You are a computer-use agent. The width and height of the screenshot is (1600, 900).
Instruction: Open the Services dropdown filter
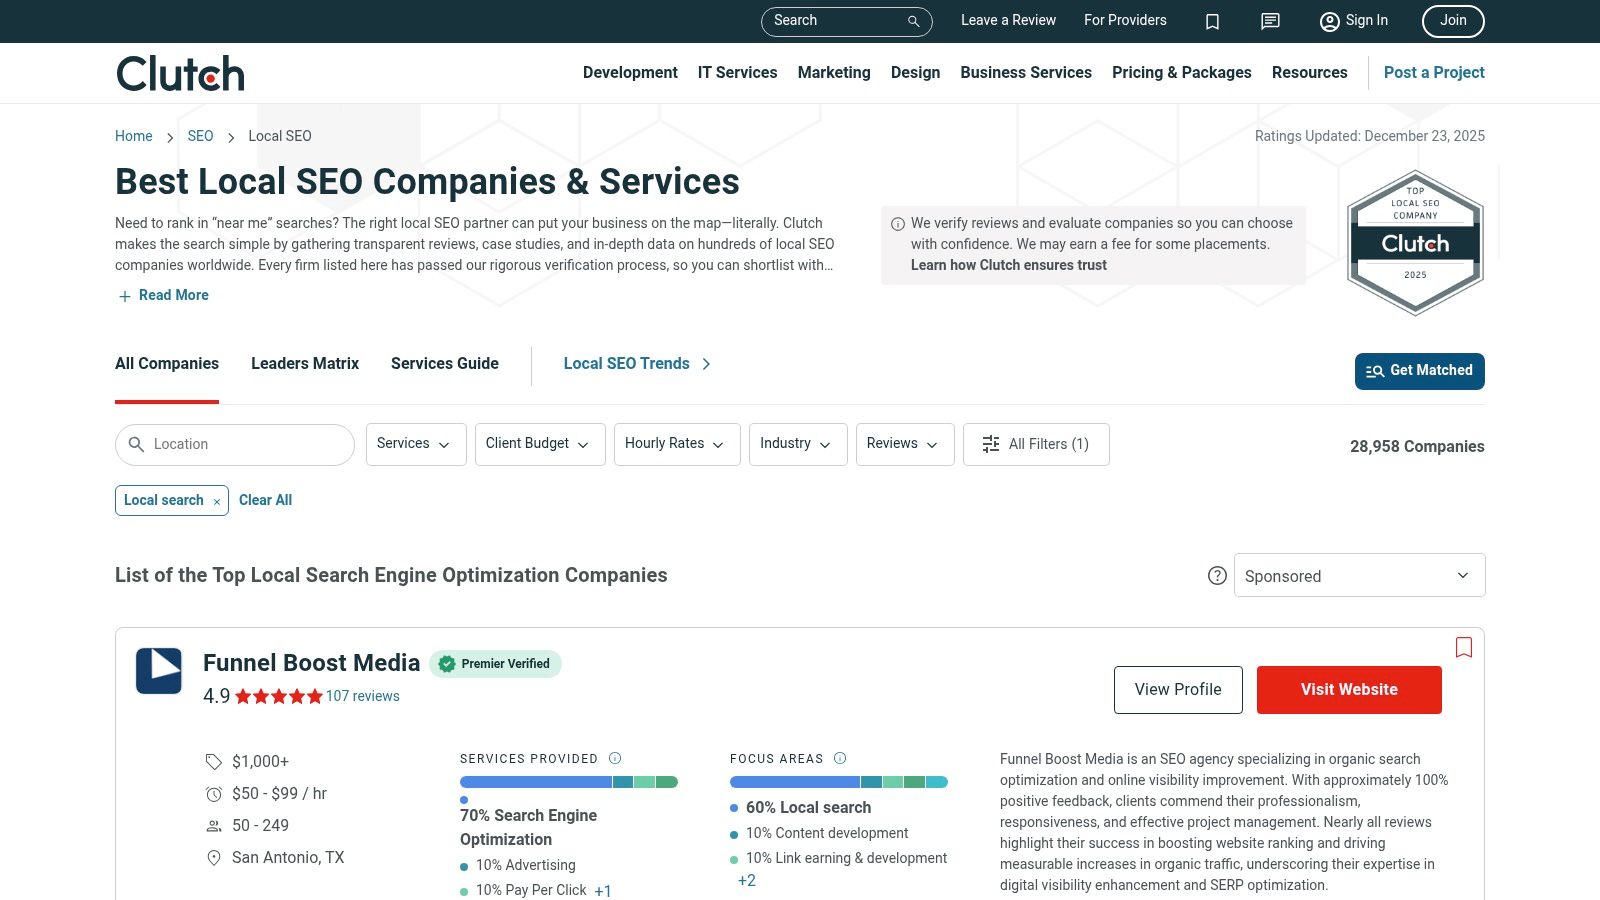point(415,444)
